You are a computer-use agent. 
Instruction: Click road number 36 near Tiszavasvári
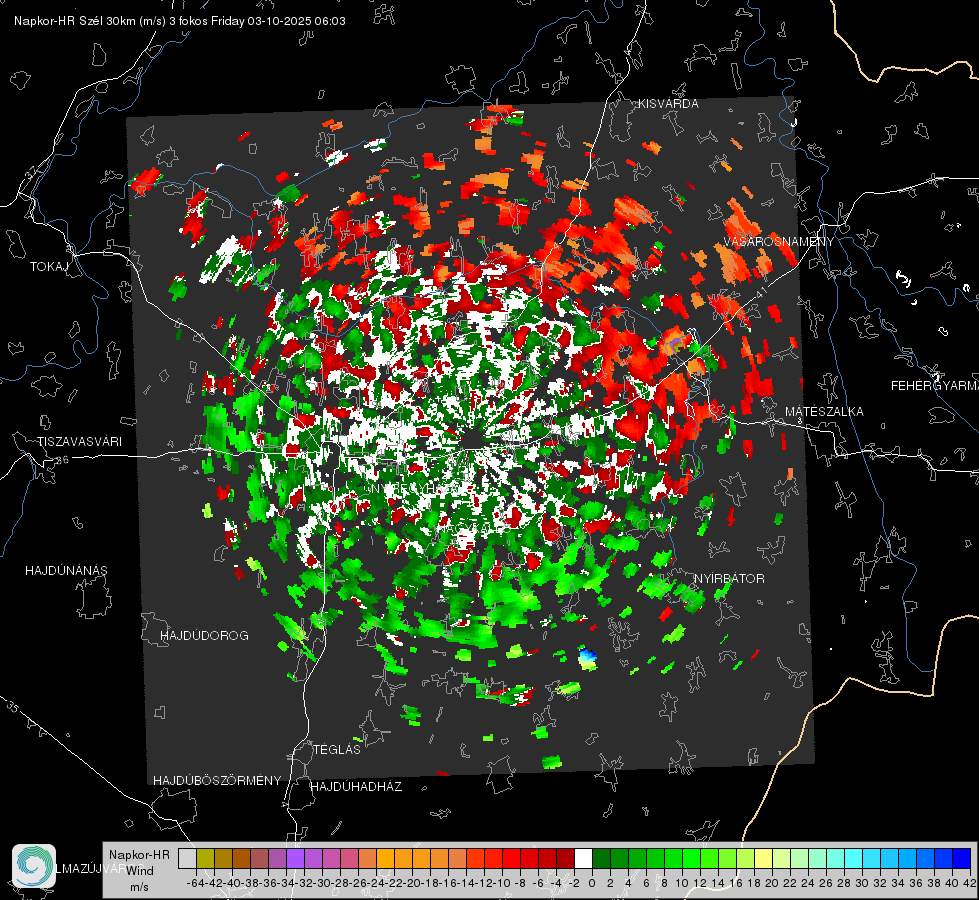pos(62,460)
